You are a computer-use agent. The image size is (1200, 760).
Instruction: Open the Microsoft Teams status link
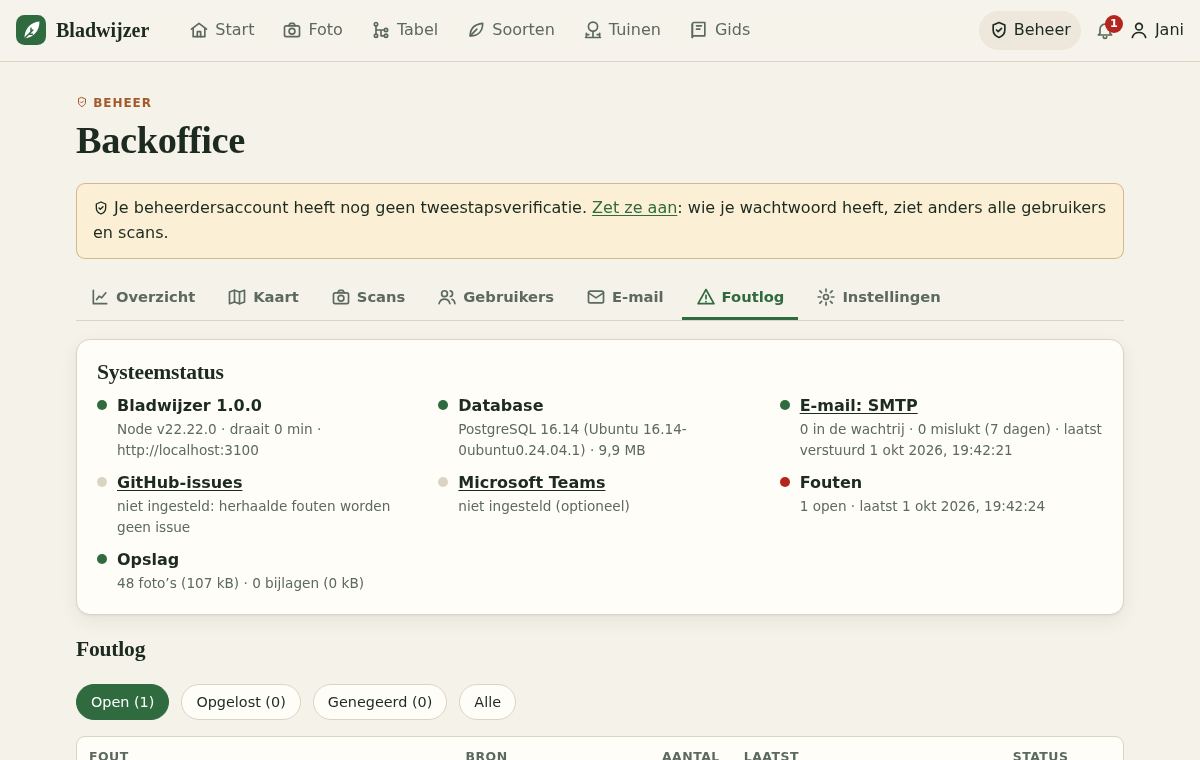coord(531,482)
